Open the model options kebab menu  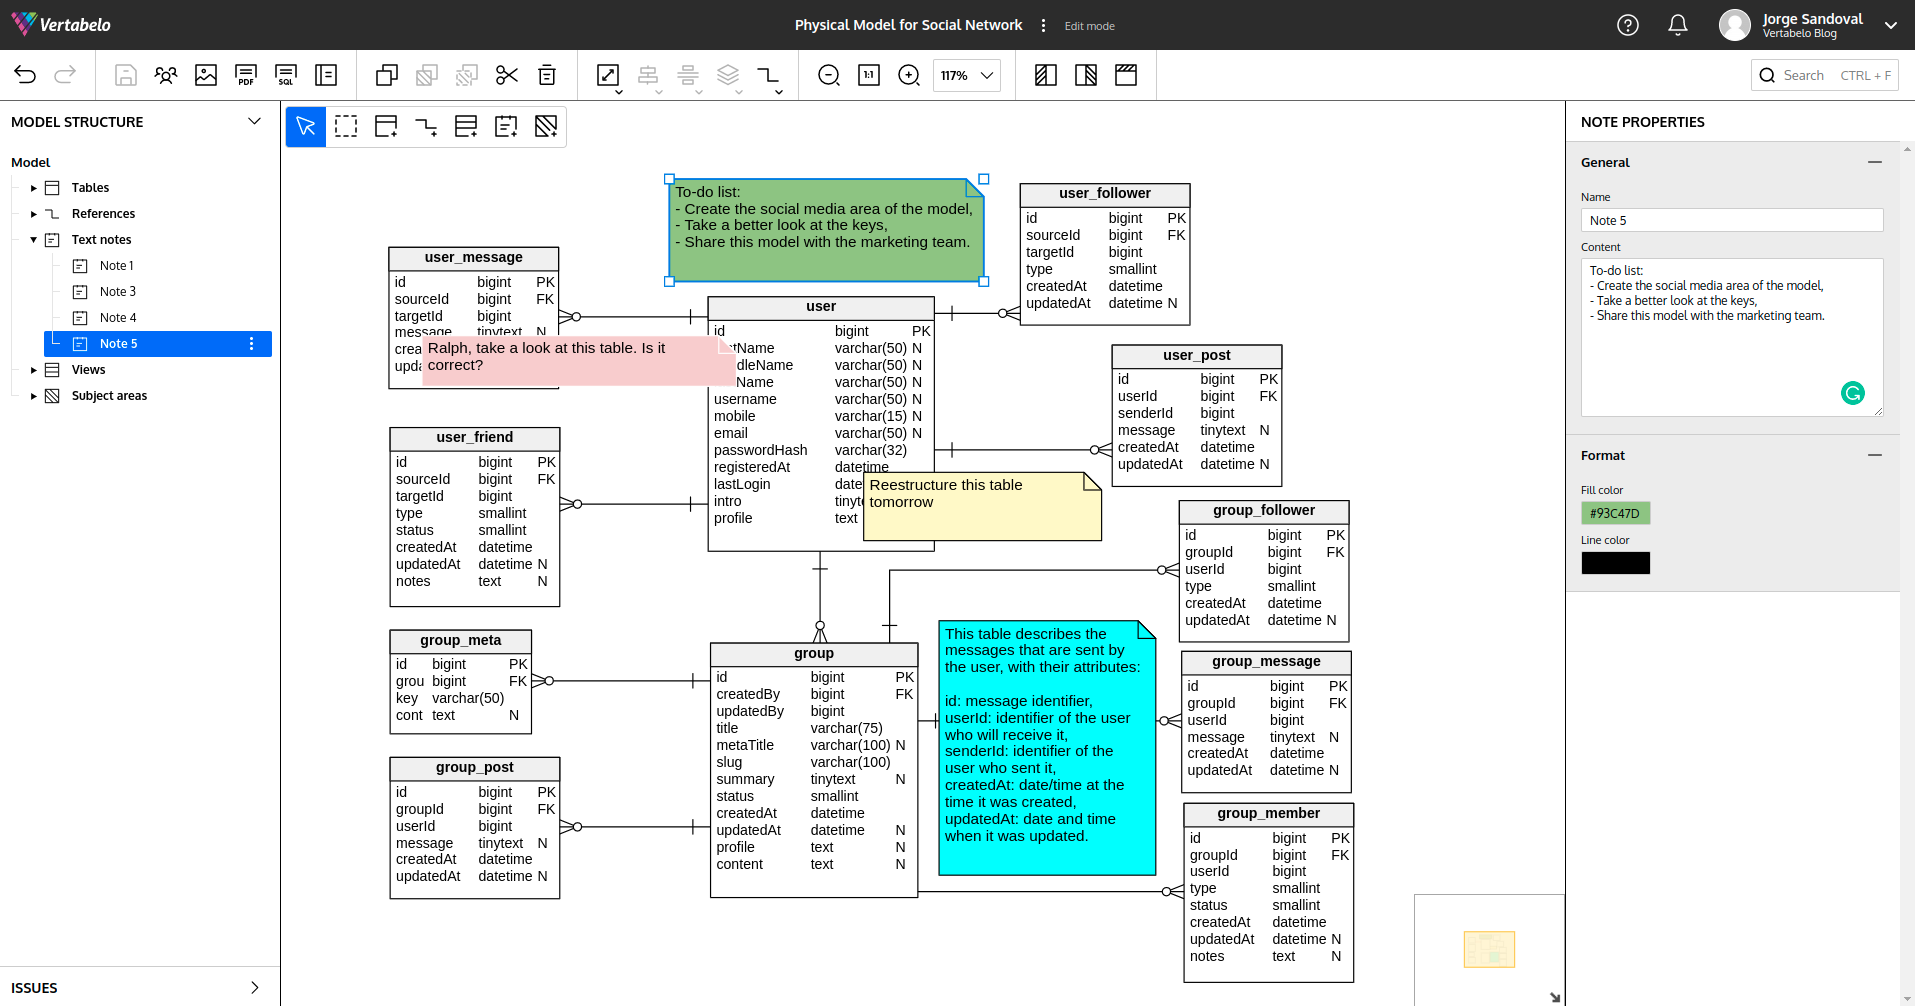coord(1043,25)
